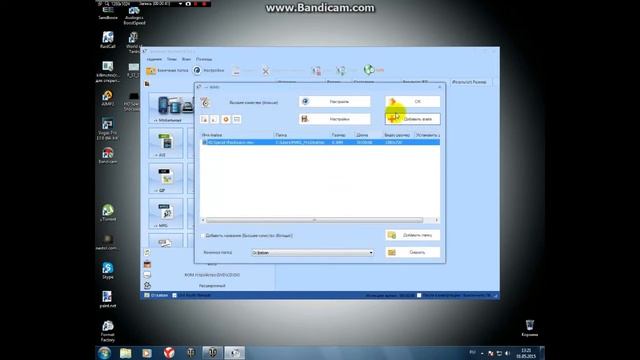Click the Добавить файл button
Image resolution: width=640 pixels, height=360 pixels.
click(413, 119)
